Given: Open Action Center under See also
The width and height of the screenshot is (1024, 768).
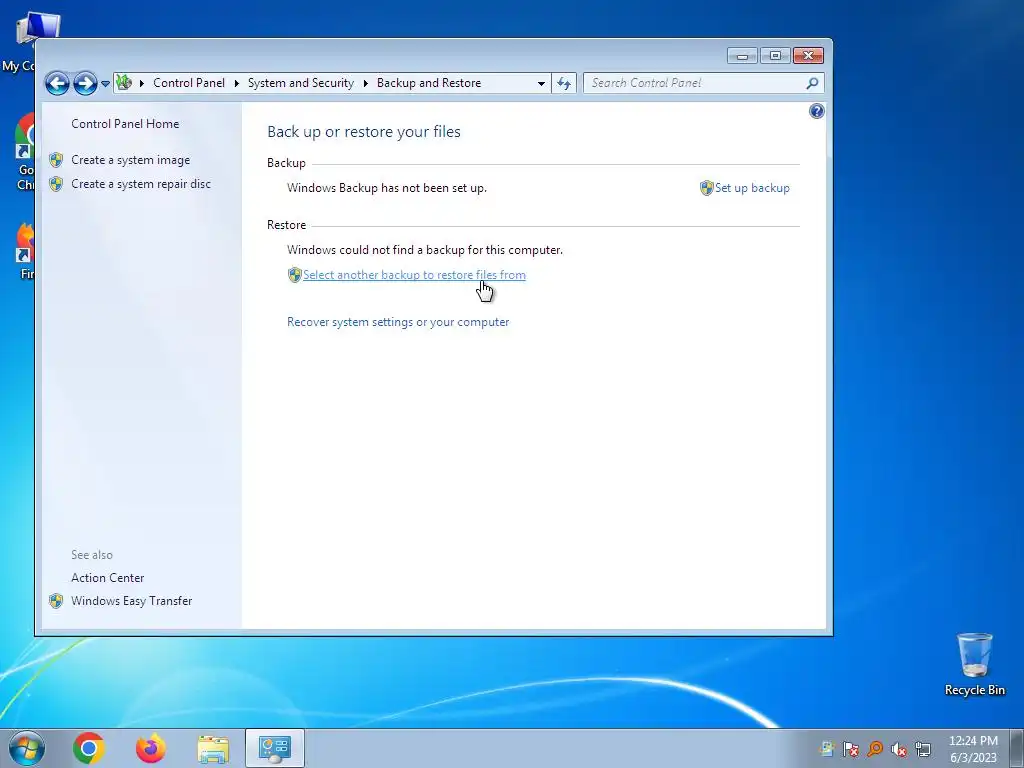Looking at the screenshot, I should coord(108,578).
